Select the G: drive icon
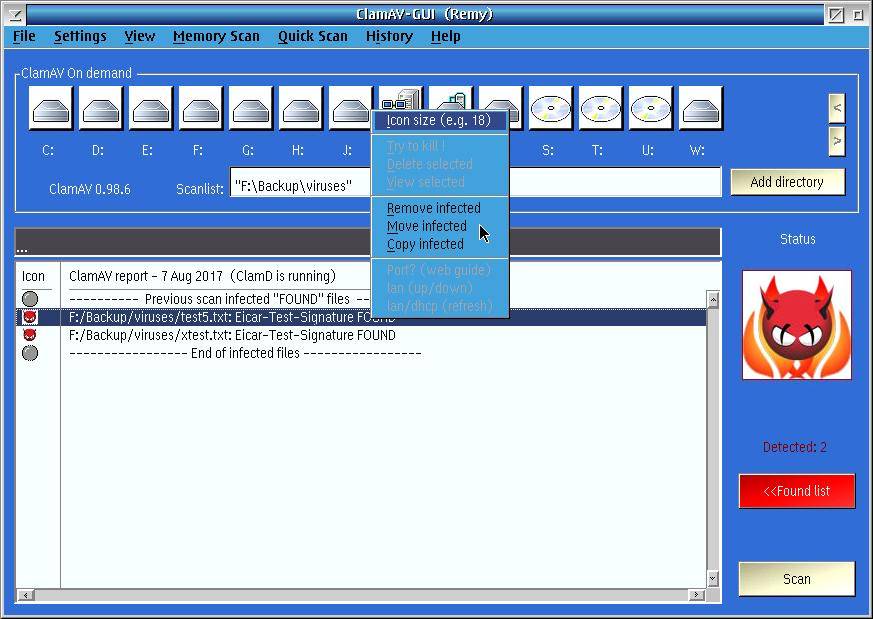The width and height of the screenshot is (873, 619). 251,109
